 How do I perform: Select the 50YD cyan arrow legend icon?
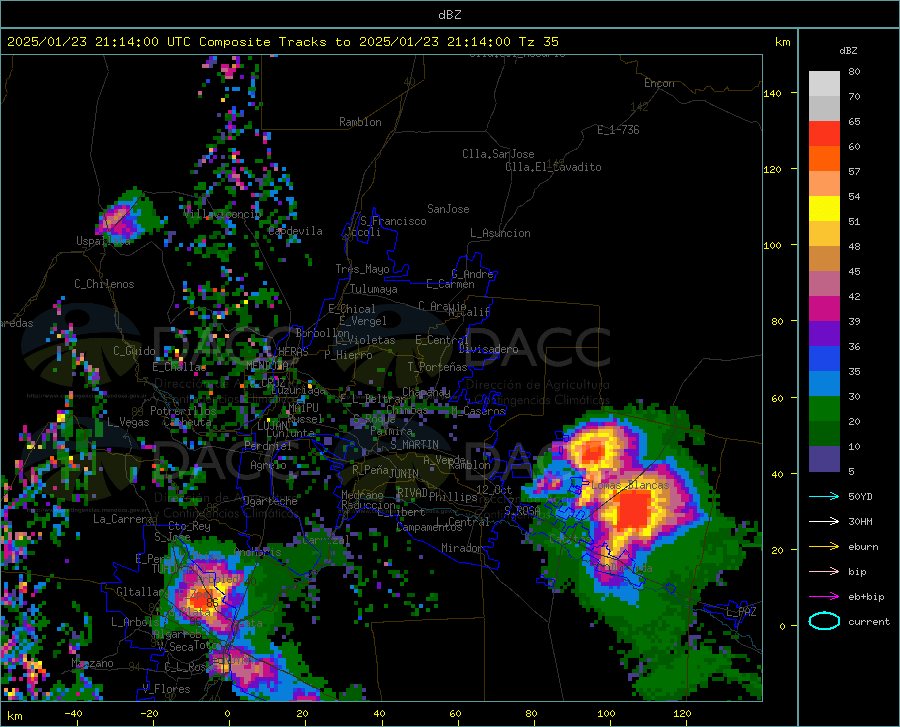[x=824, y=496]
